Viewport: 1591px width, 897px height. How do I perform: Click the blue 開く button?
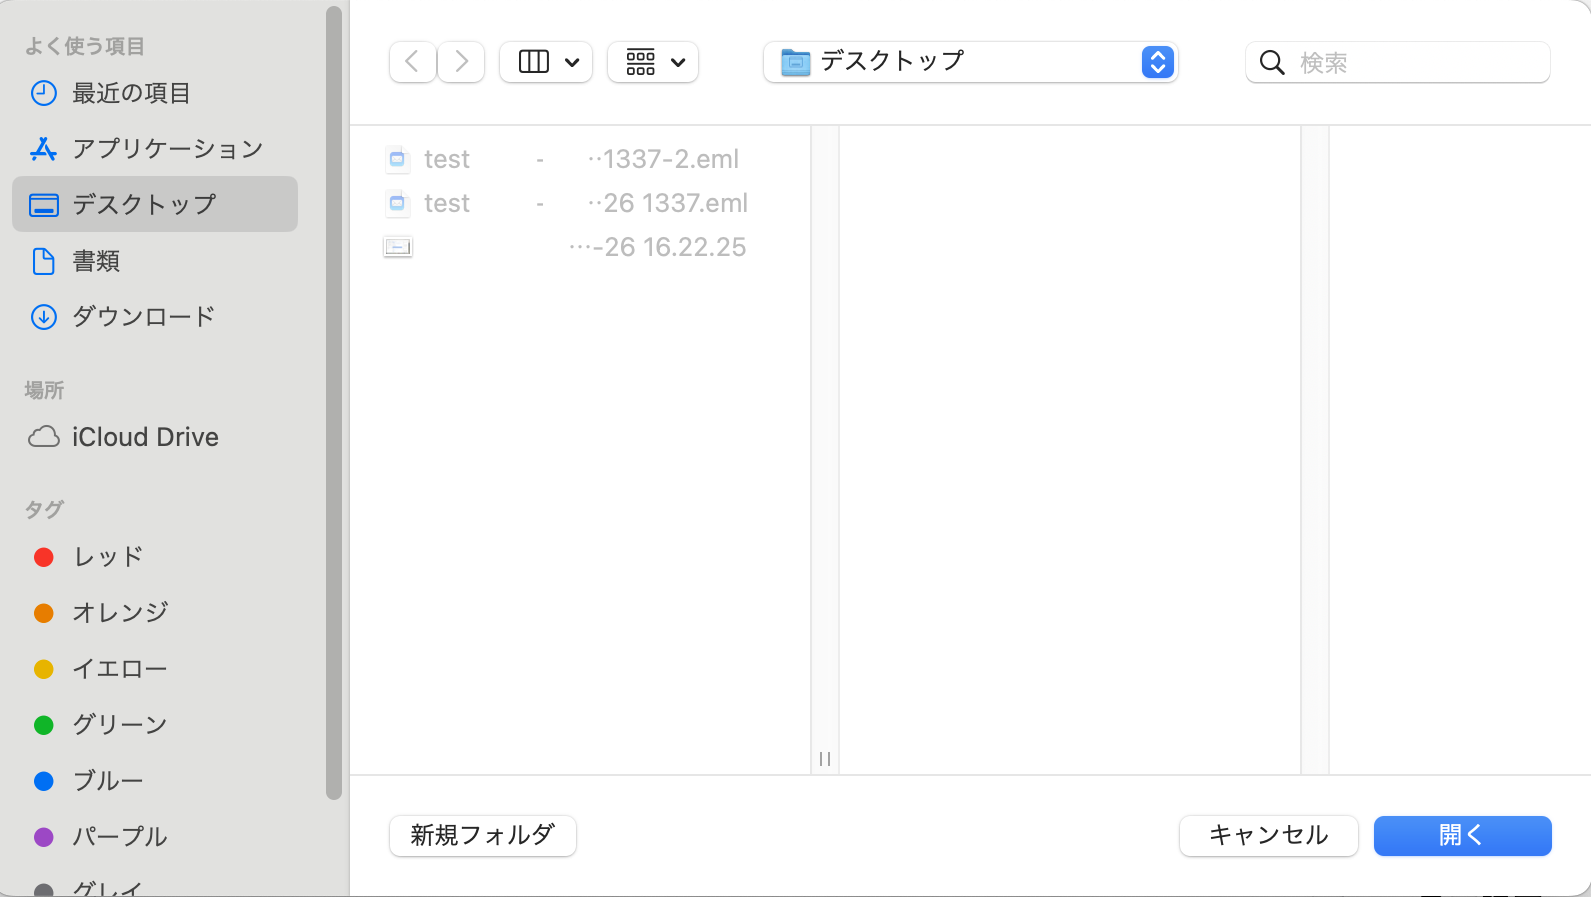1463,835
